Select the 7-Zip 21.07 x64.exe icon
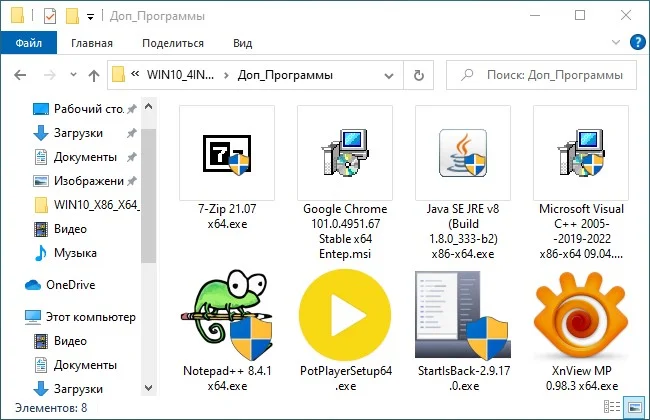The width and height of the screenshot is (650, 420). pos(227,153)
